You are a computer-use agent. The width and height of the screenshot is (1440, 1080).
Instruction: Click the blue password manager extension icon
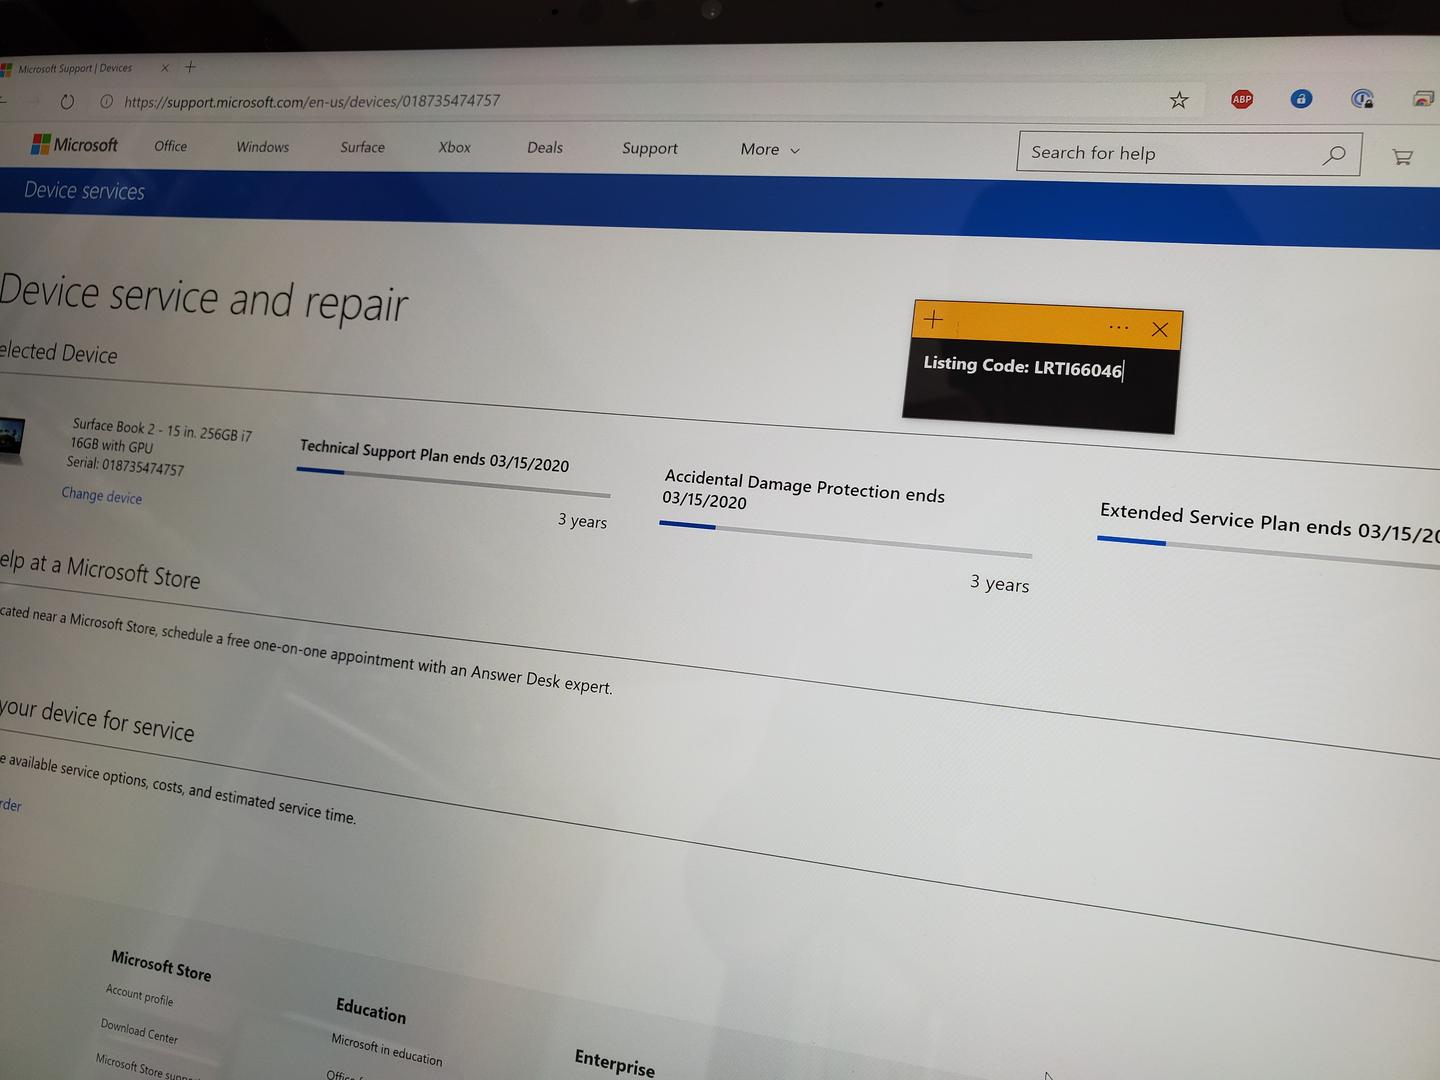coord(1301,98)
